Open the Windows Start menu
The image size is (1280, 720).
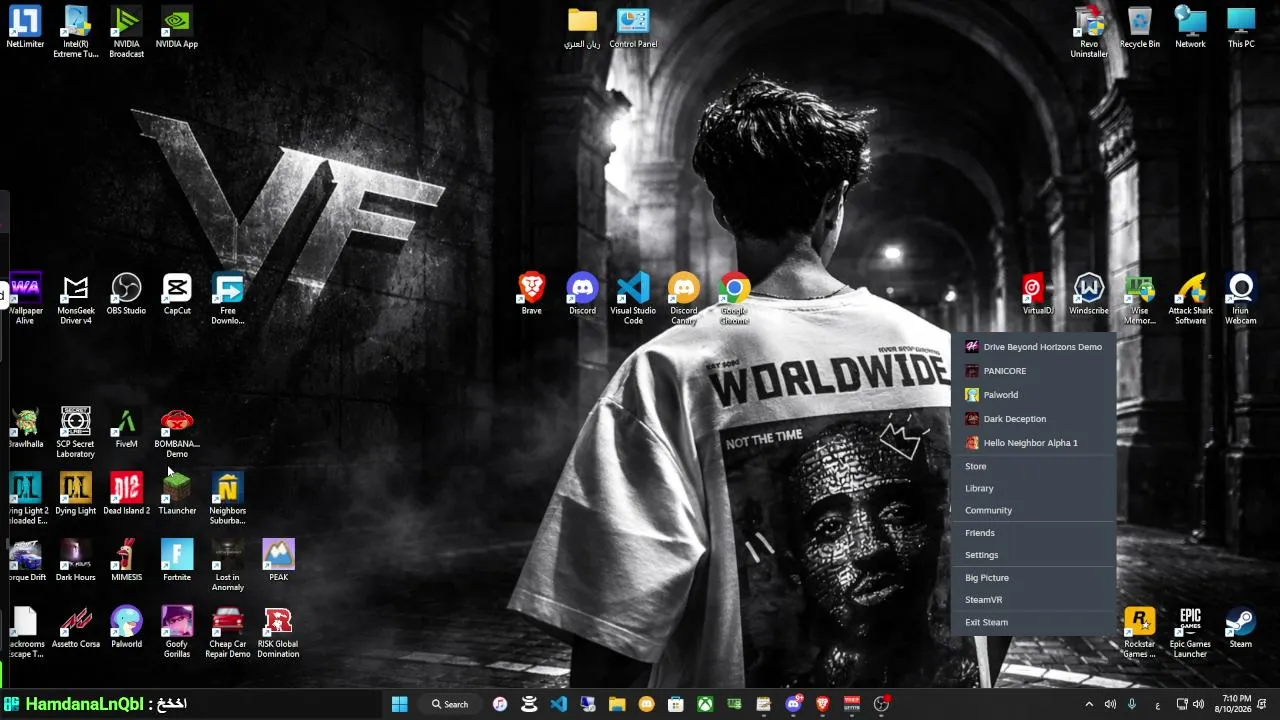click(399, 704)
